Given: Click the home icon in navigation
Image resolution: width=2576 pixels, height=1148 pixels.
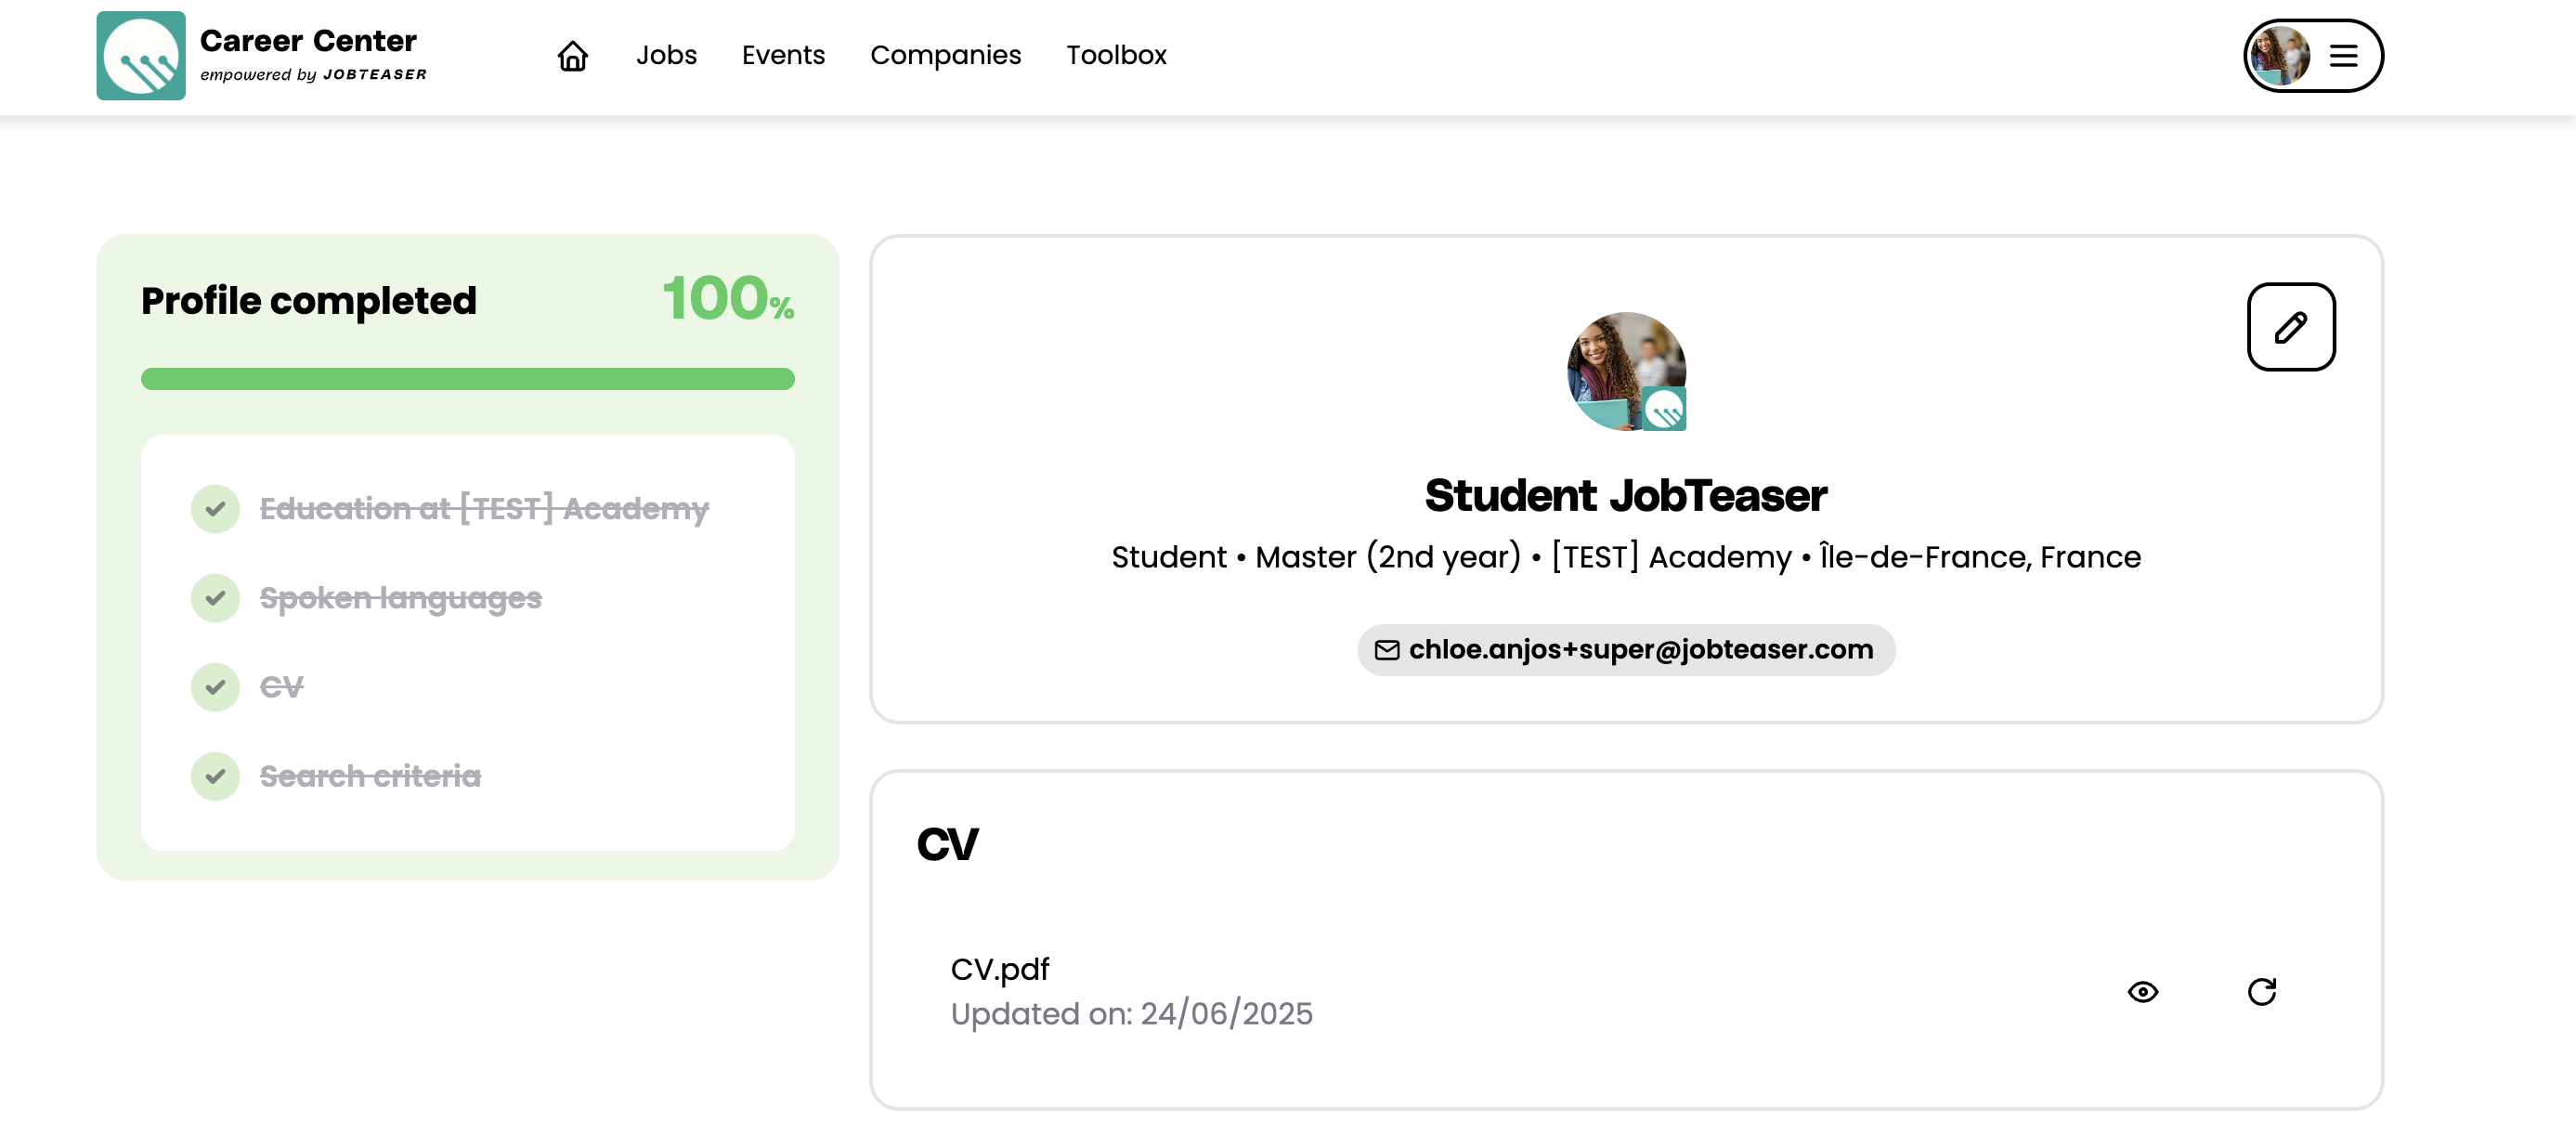Looking at the screenshot, I should (572, 56).
